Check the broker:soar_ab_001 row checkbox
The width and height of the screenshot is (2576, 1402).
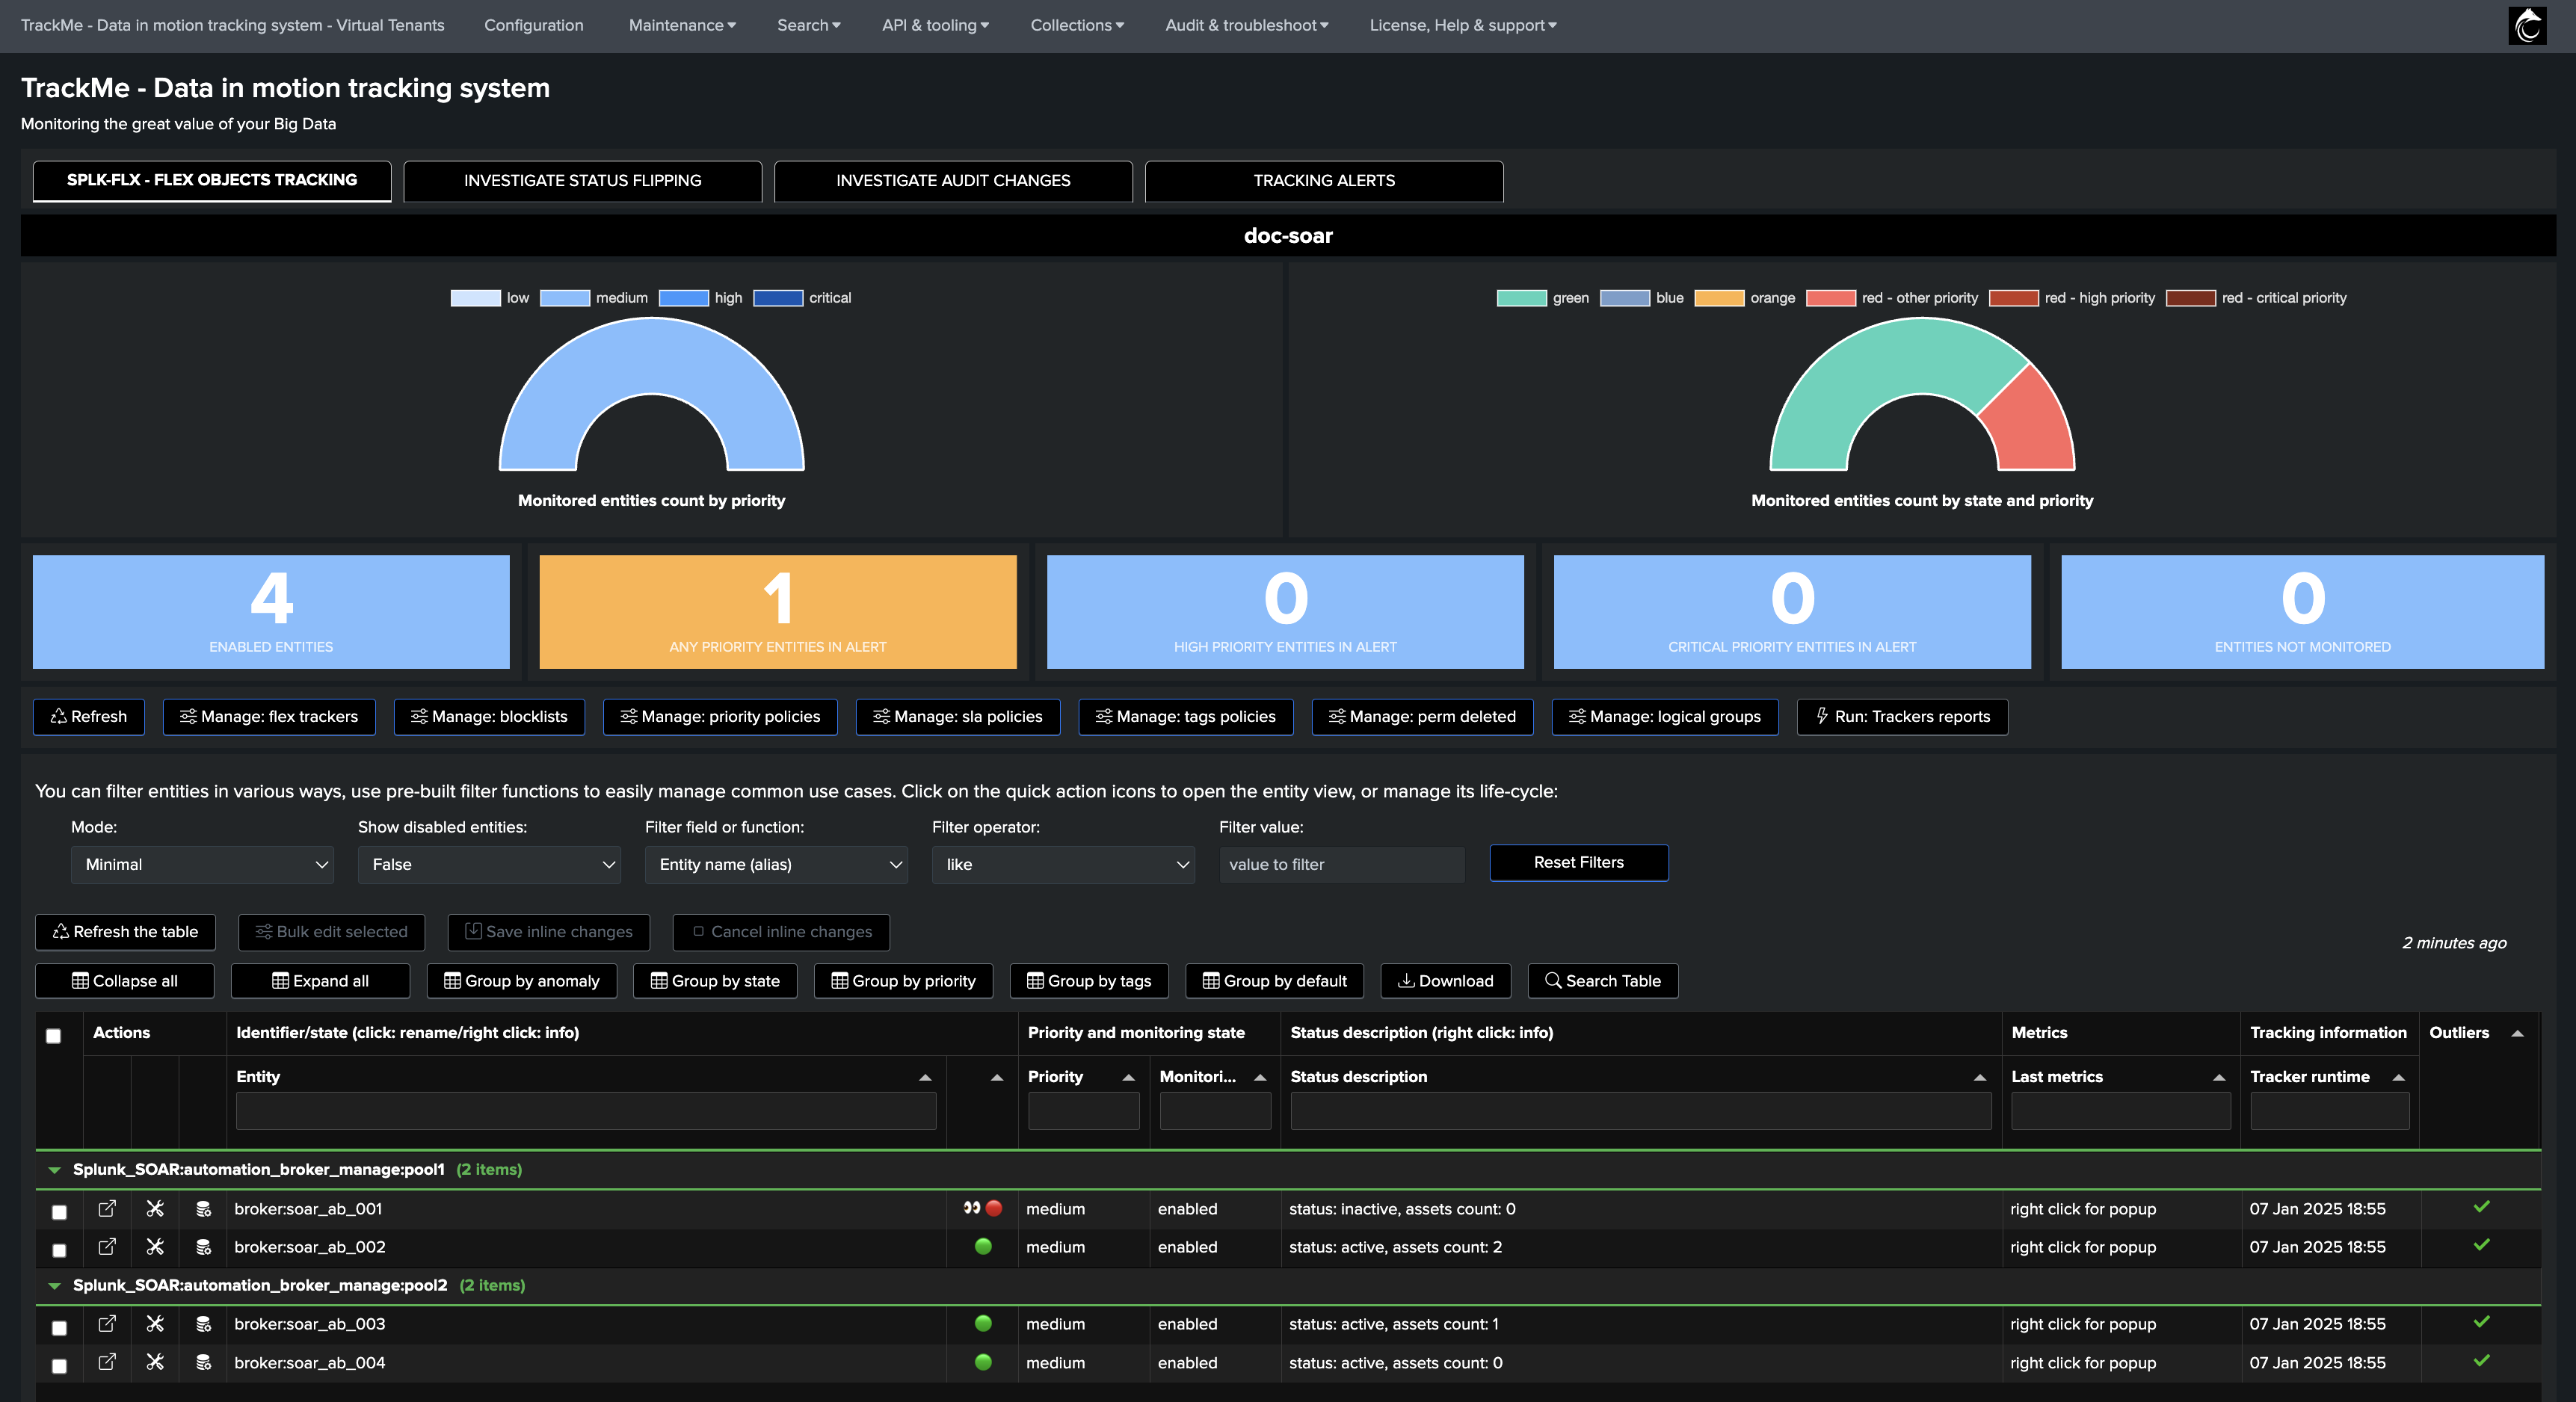tap(59, 1212)
